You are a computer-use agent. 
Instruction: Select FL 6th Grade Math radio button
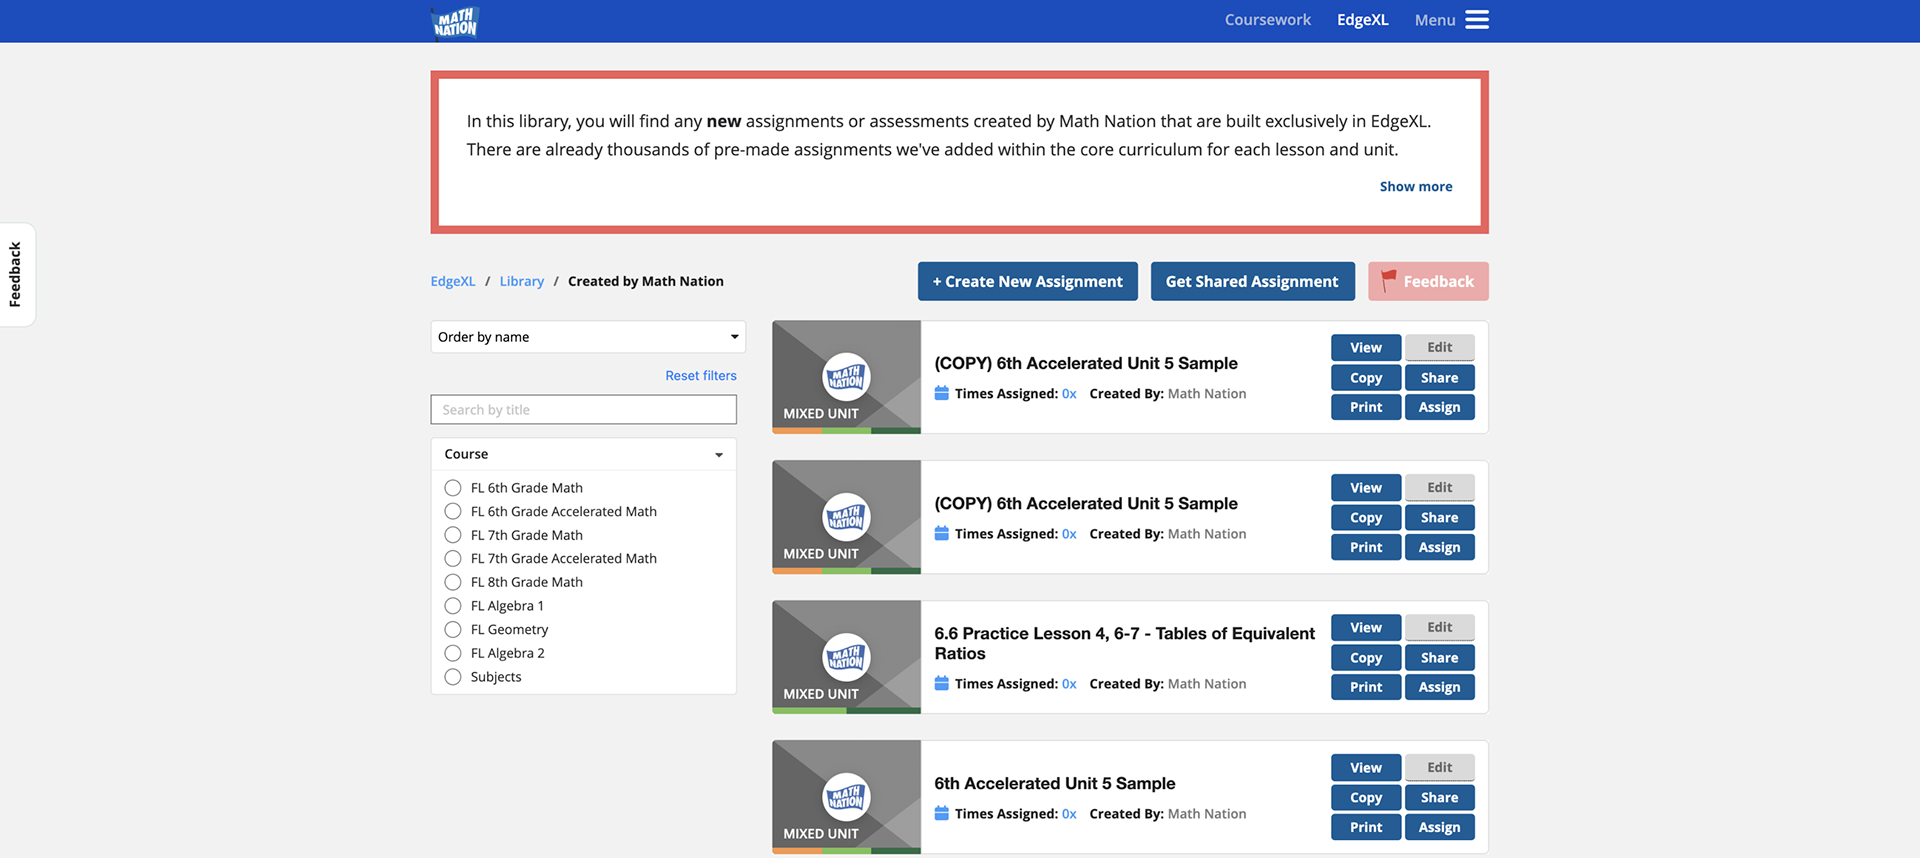(x=453, y=488)
